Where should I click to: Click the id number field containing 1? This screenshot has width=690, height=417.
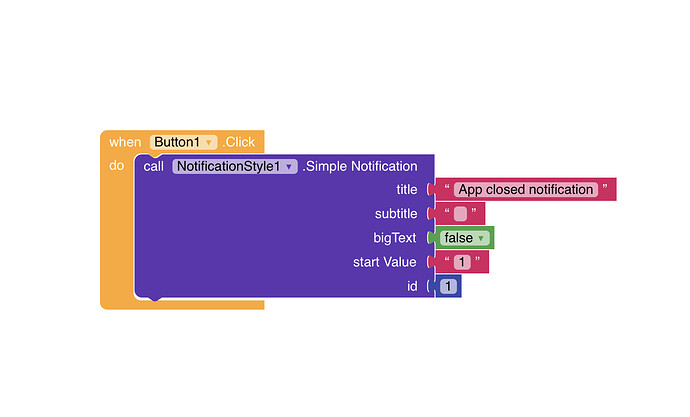(448, 286)
